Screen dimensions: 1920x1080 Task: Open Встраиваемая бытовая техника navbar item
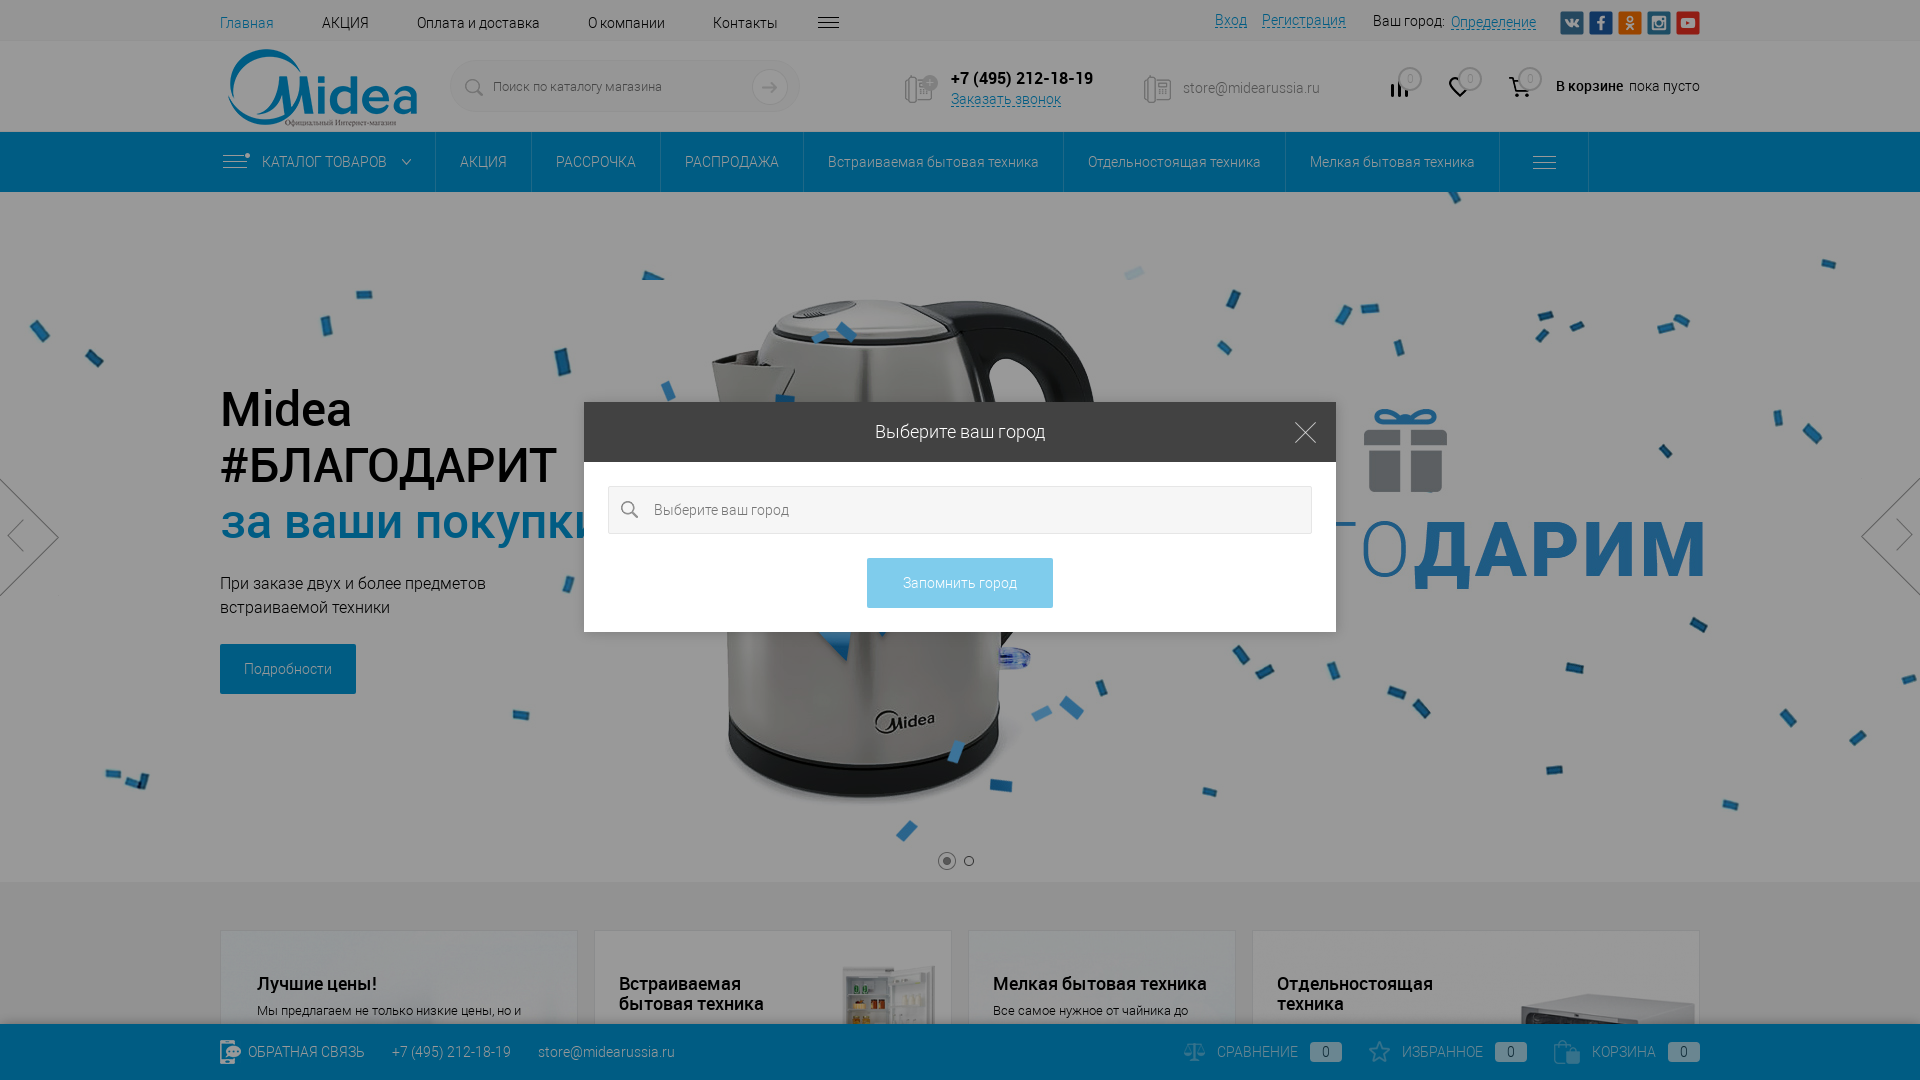(933, 162)
